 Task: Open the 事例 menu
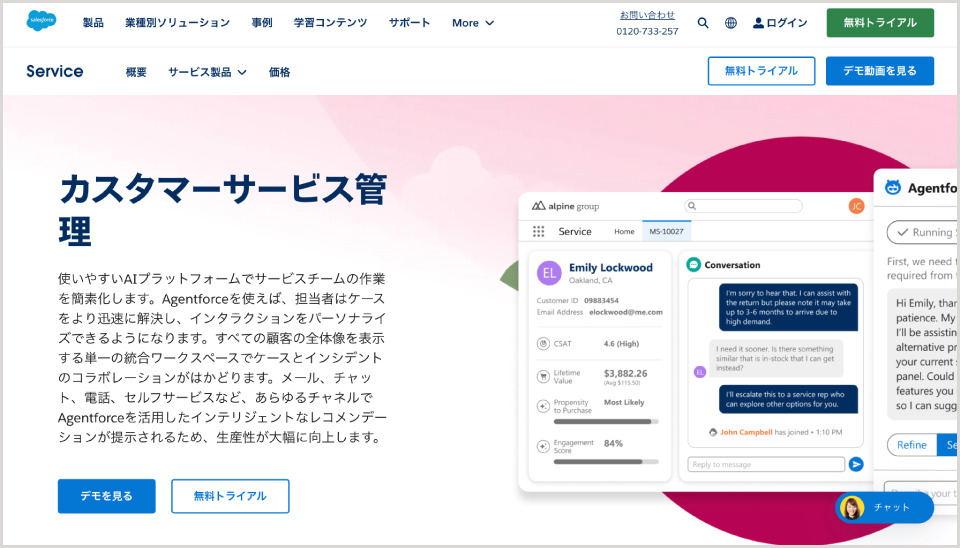(261, 23)
